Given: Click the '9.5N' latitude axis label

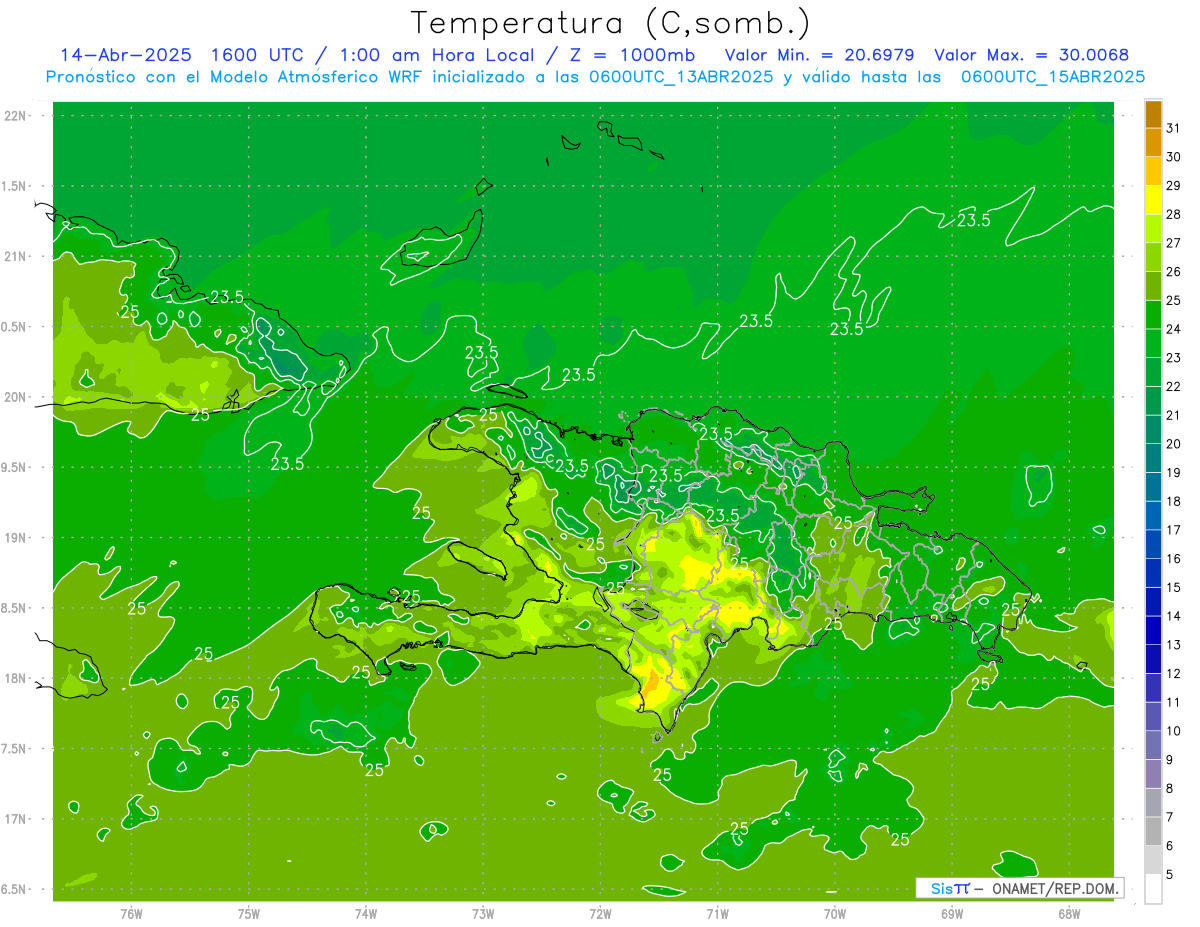Looking at the screenshot, I should [x=15, y=467].
